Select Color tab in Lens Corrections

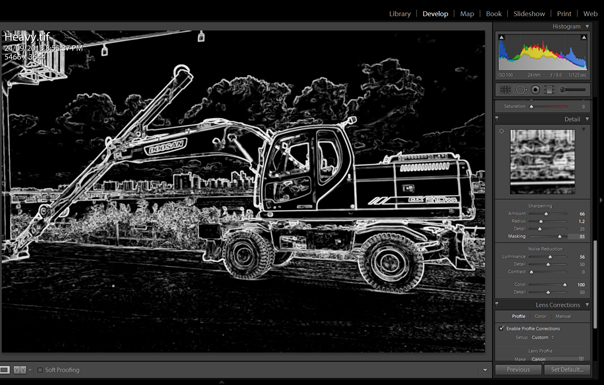tap(540, 316)
